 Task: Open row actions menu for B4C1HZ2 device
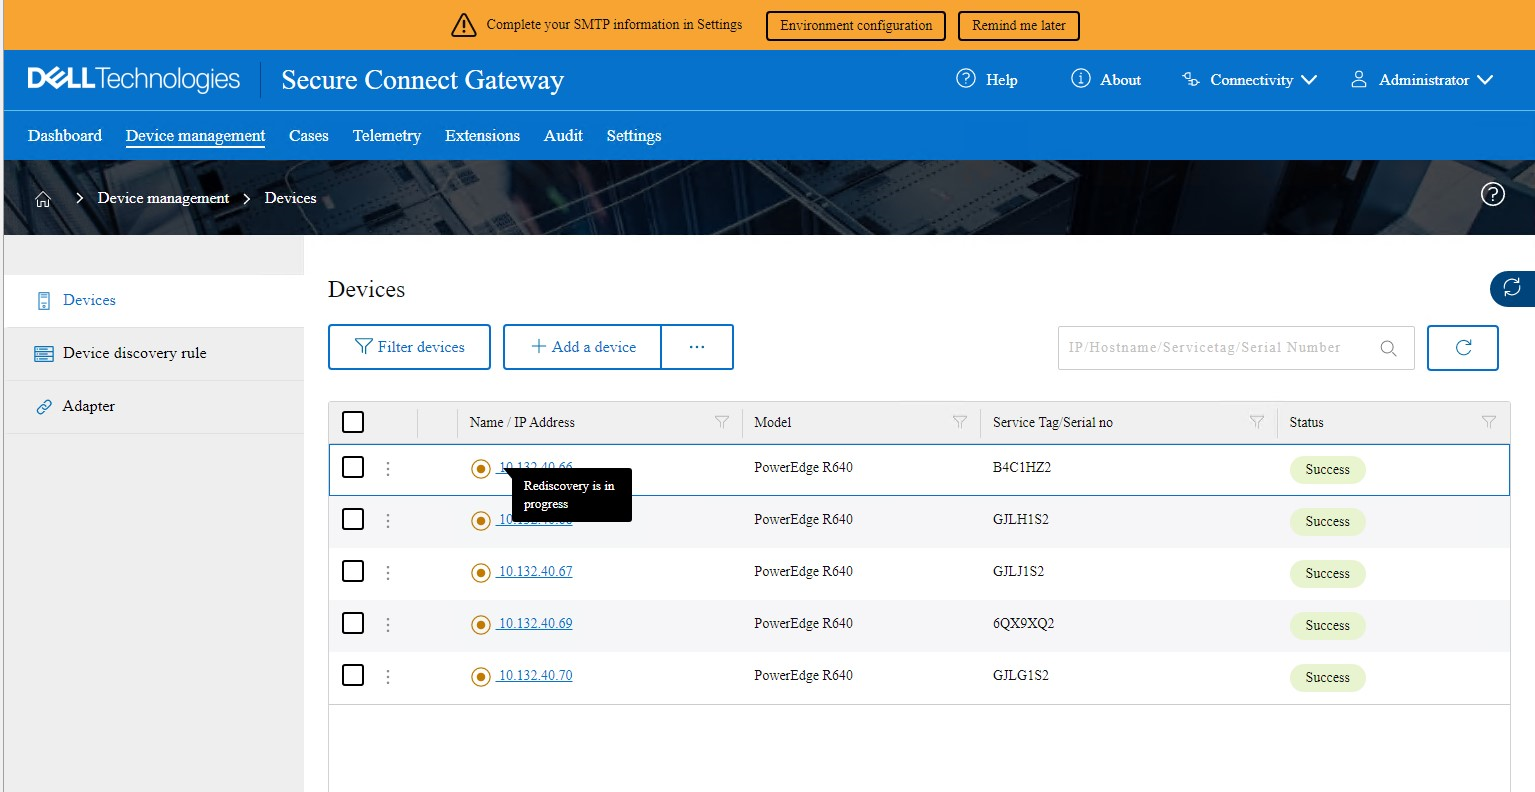coord(388,468)
